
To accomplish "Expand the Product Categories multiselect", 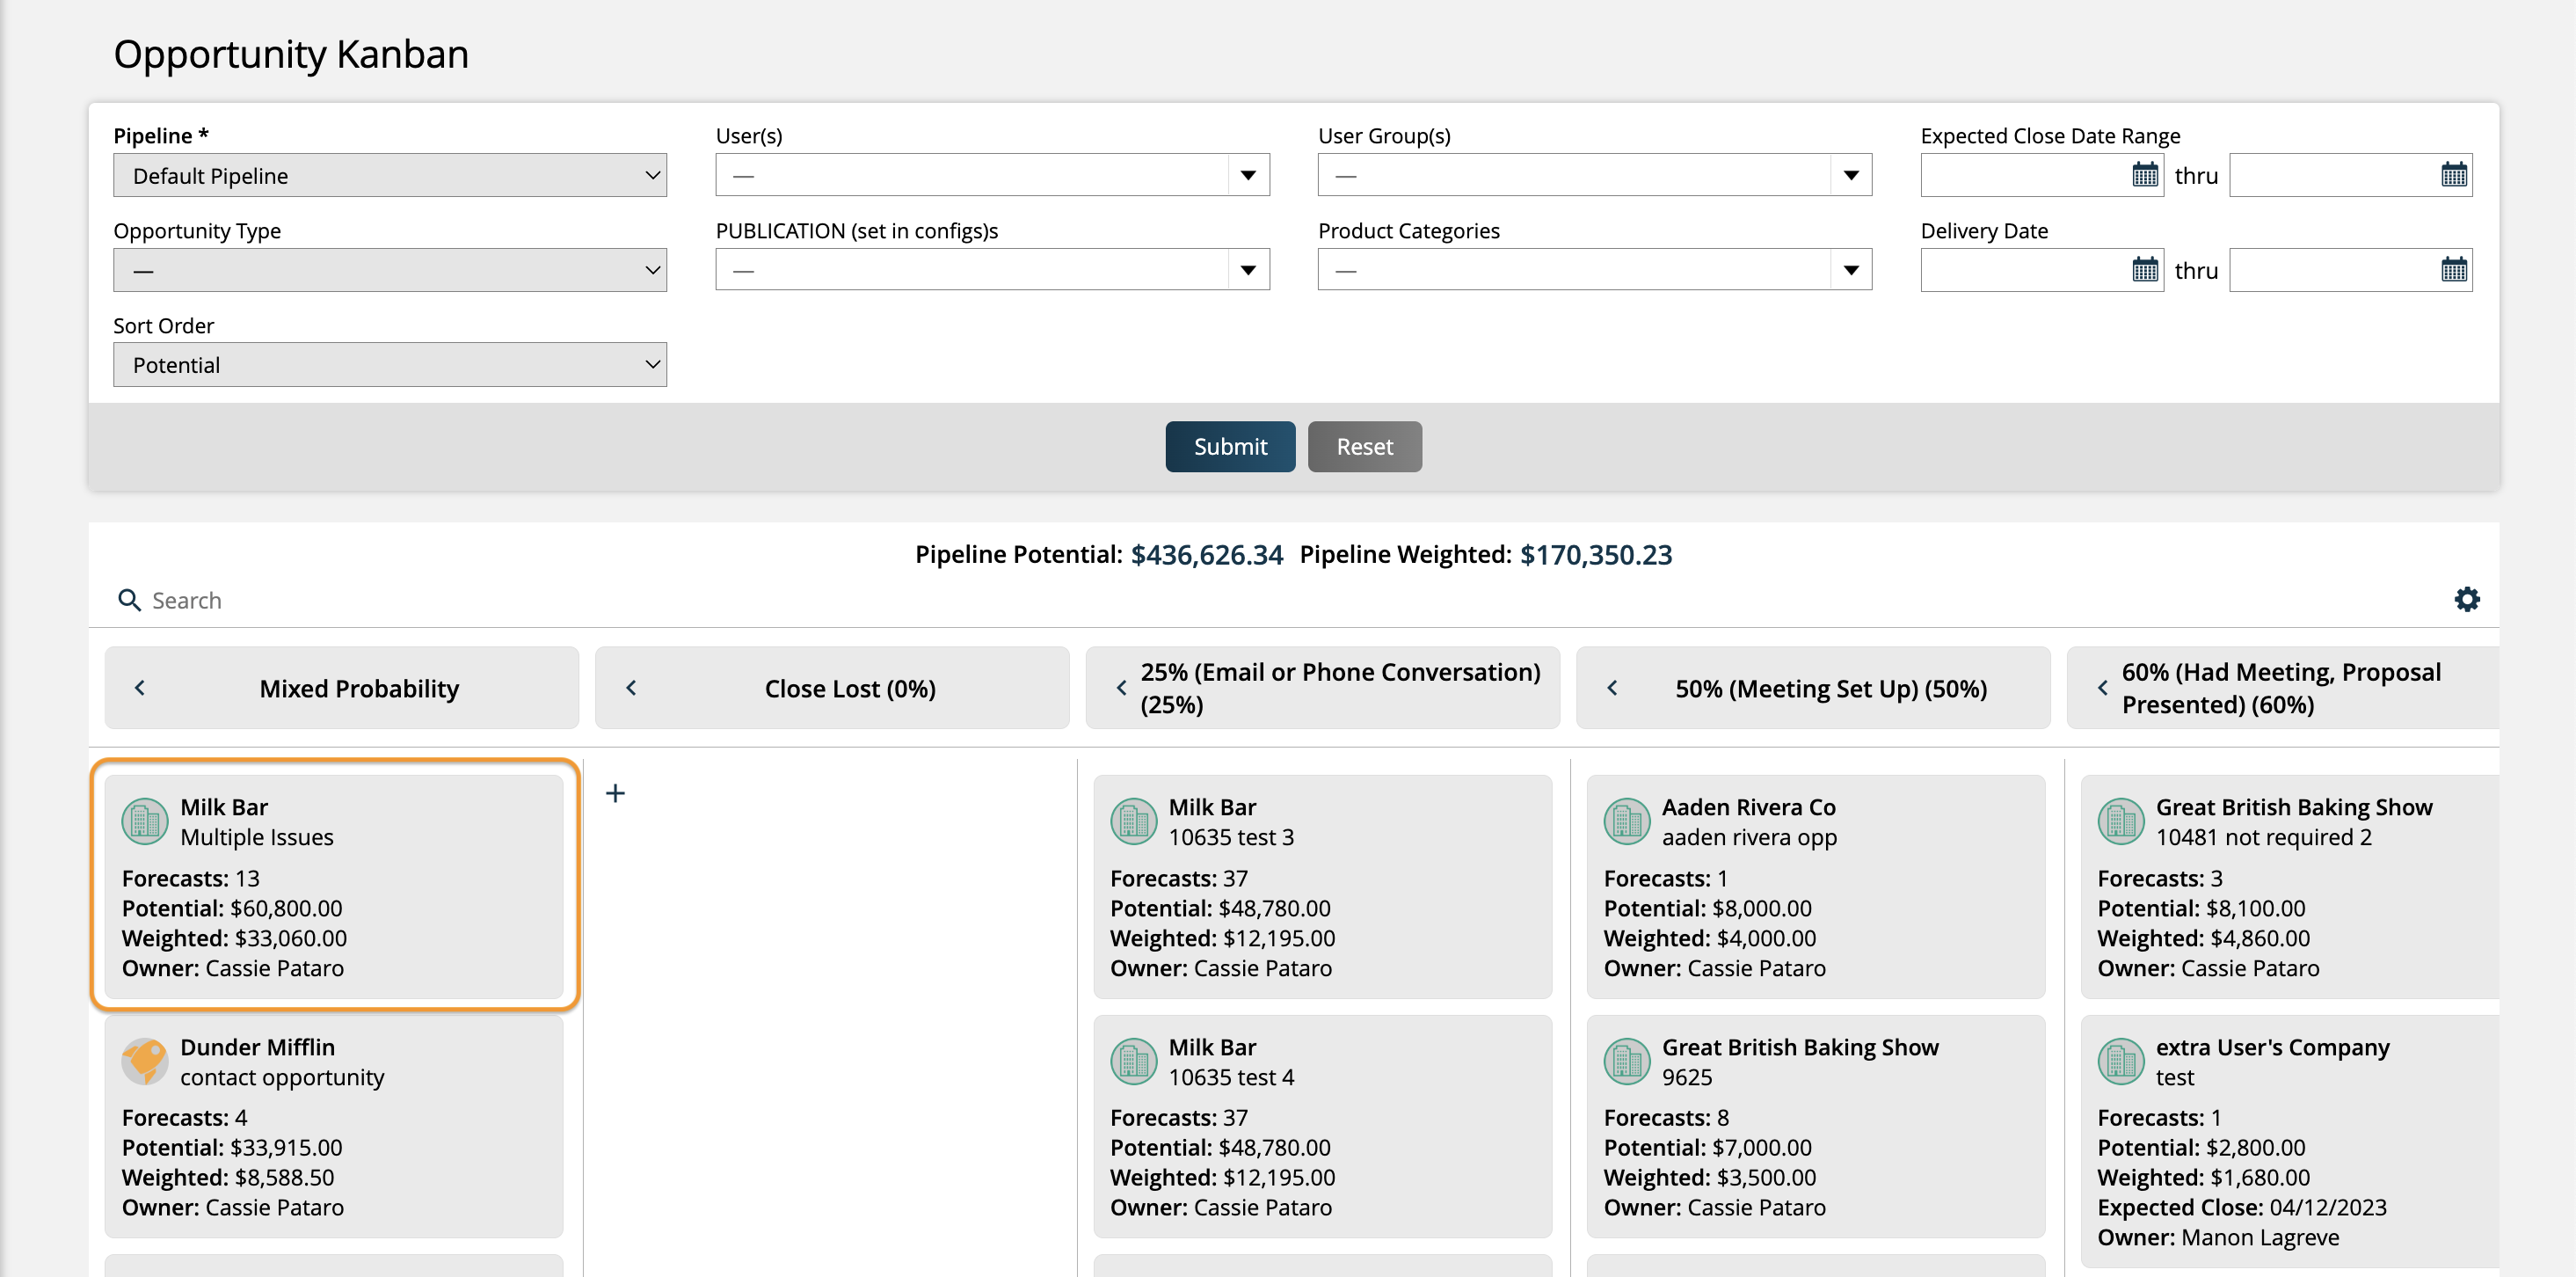I will point(1851,270).
